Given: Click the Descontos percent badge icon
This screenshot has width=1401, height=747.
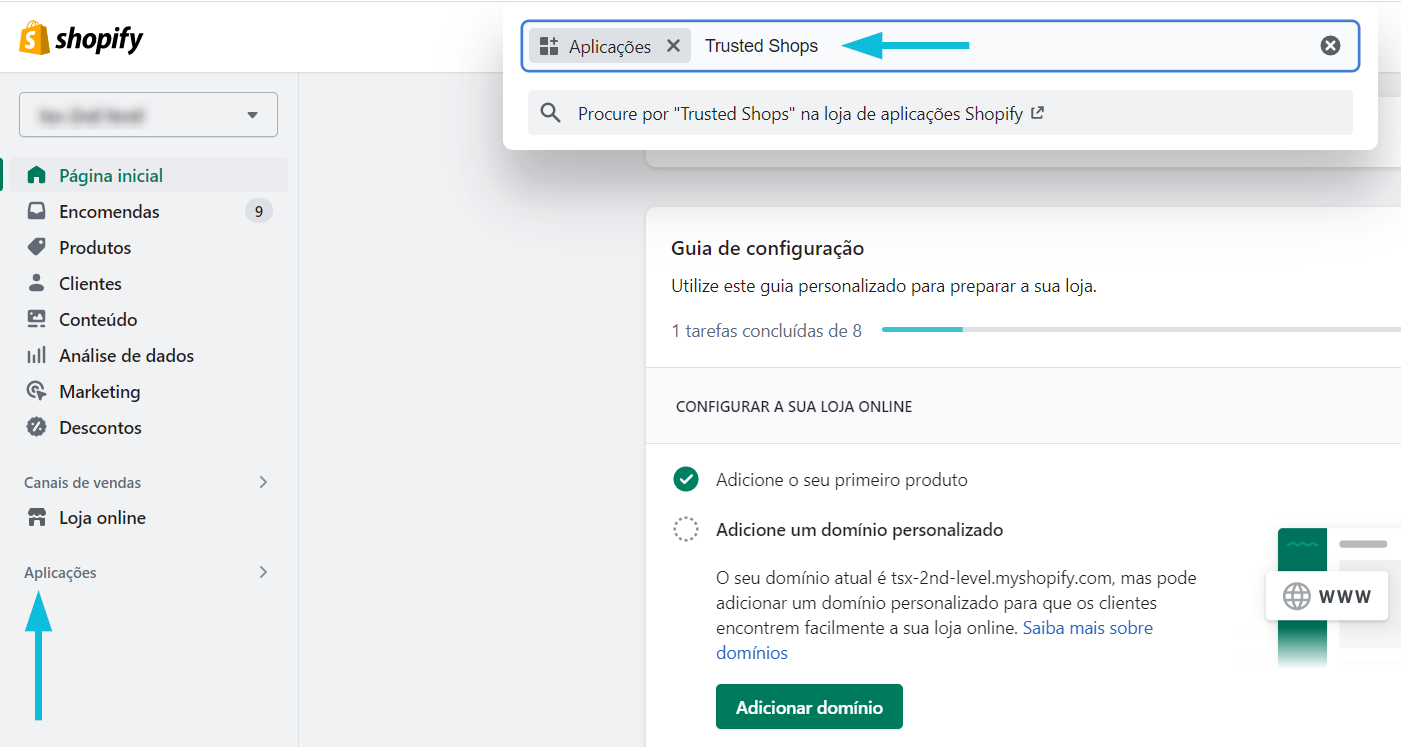Looking at the screenshot, I should [x=36, y=427].
